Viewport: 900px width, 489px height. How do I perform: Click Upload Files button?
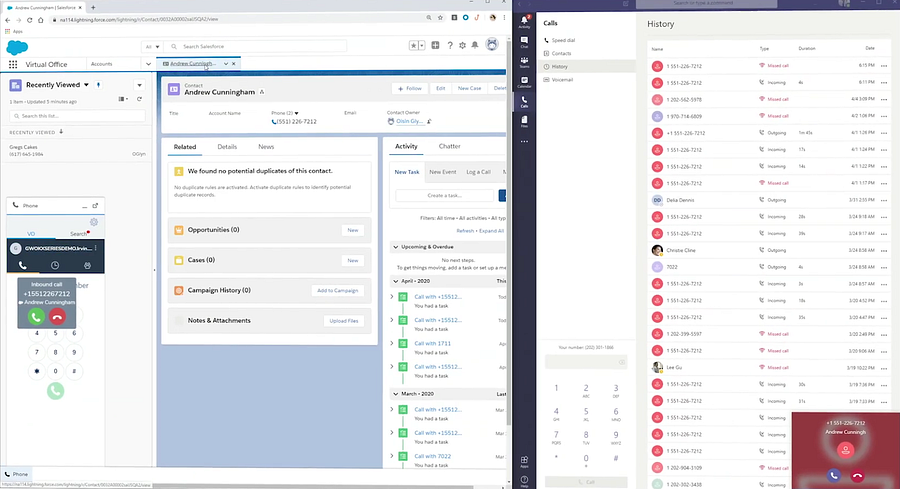pos(343,321)
